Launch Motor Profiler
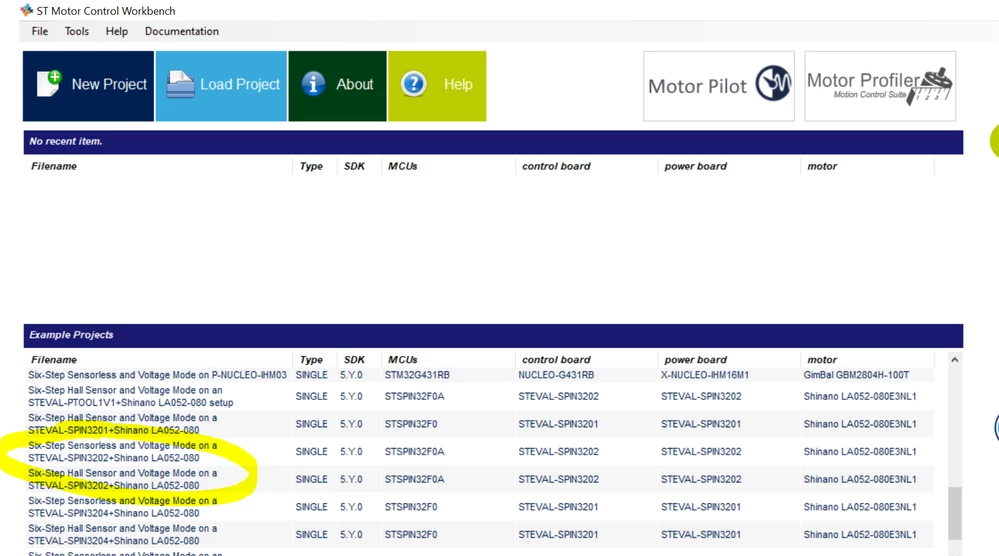This screenshot has height=556, width=999. click(880, 86)
